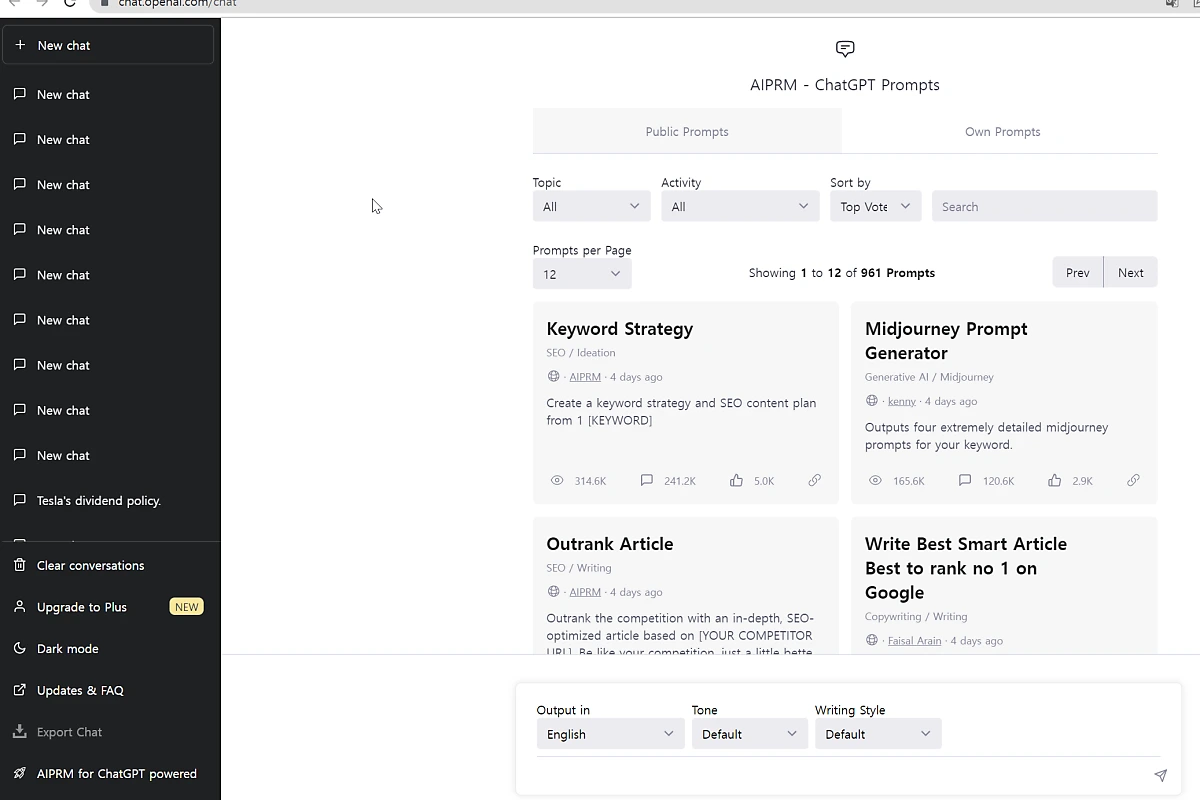Image resolution: width=1200 pixels, height=800 pixels.
Task: Click thumbs-up icon on Midjourney Prompt Generator card
Action: pos(1054,480)
